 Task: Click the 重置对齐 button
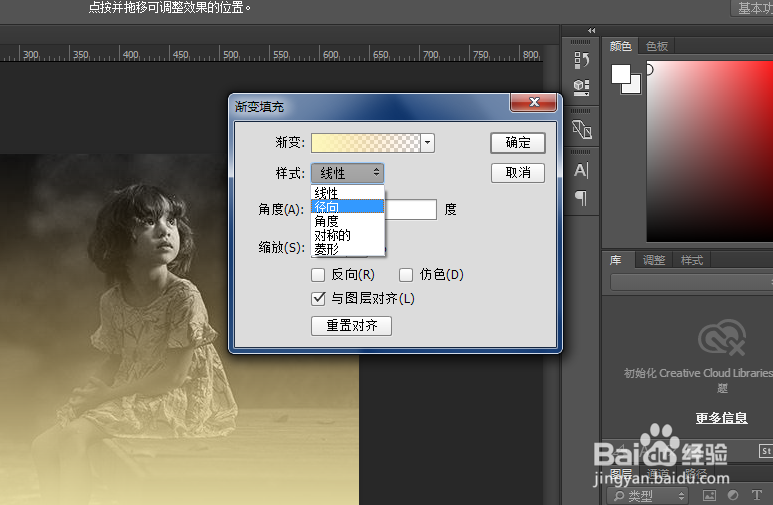click(x=351, y=325)
